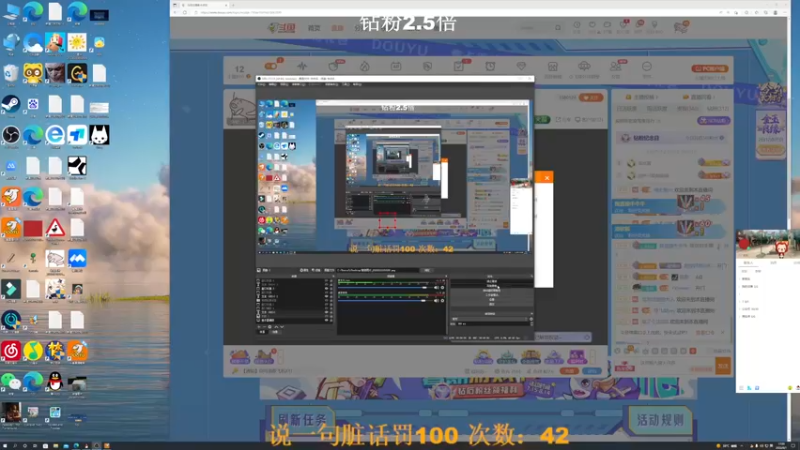Click the heart icon in Douyu toolbar
The width and height of the screenshot is (800, 450).
pyautogui.click(x=521, y=66)
